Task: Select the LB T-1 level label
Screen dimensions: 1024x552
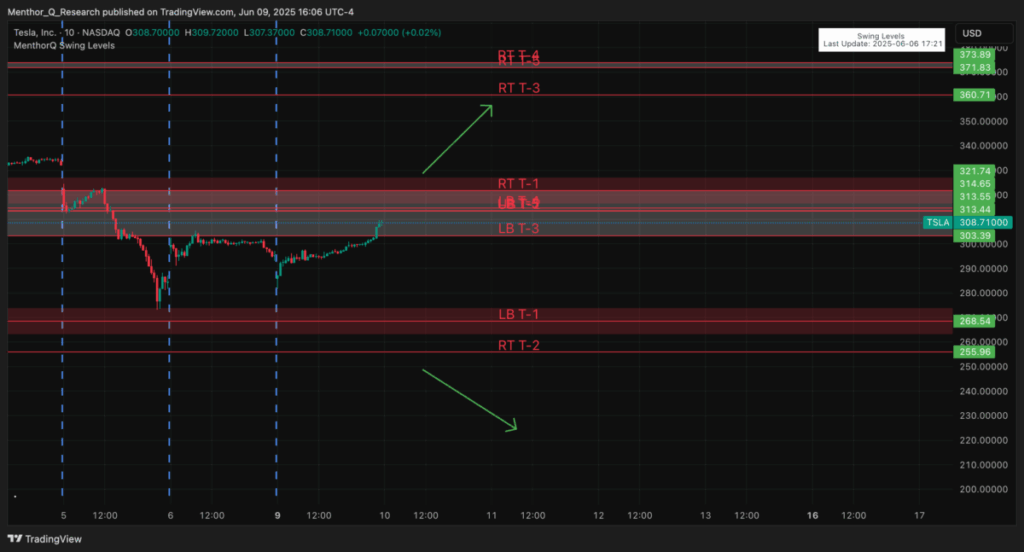Action: pyautogui.click(x=519, y=314)
